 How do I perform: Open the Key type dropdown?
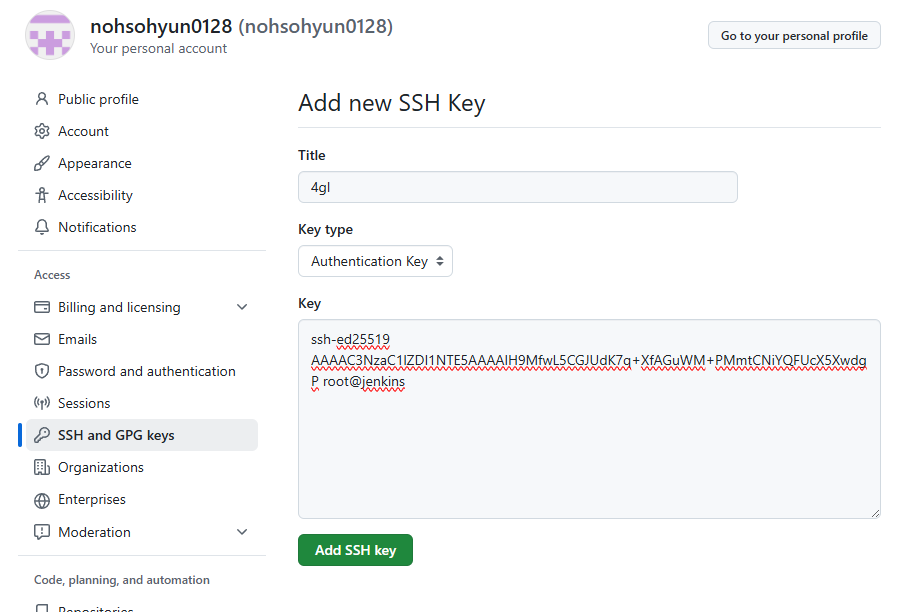coord(375,261)
